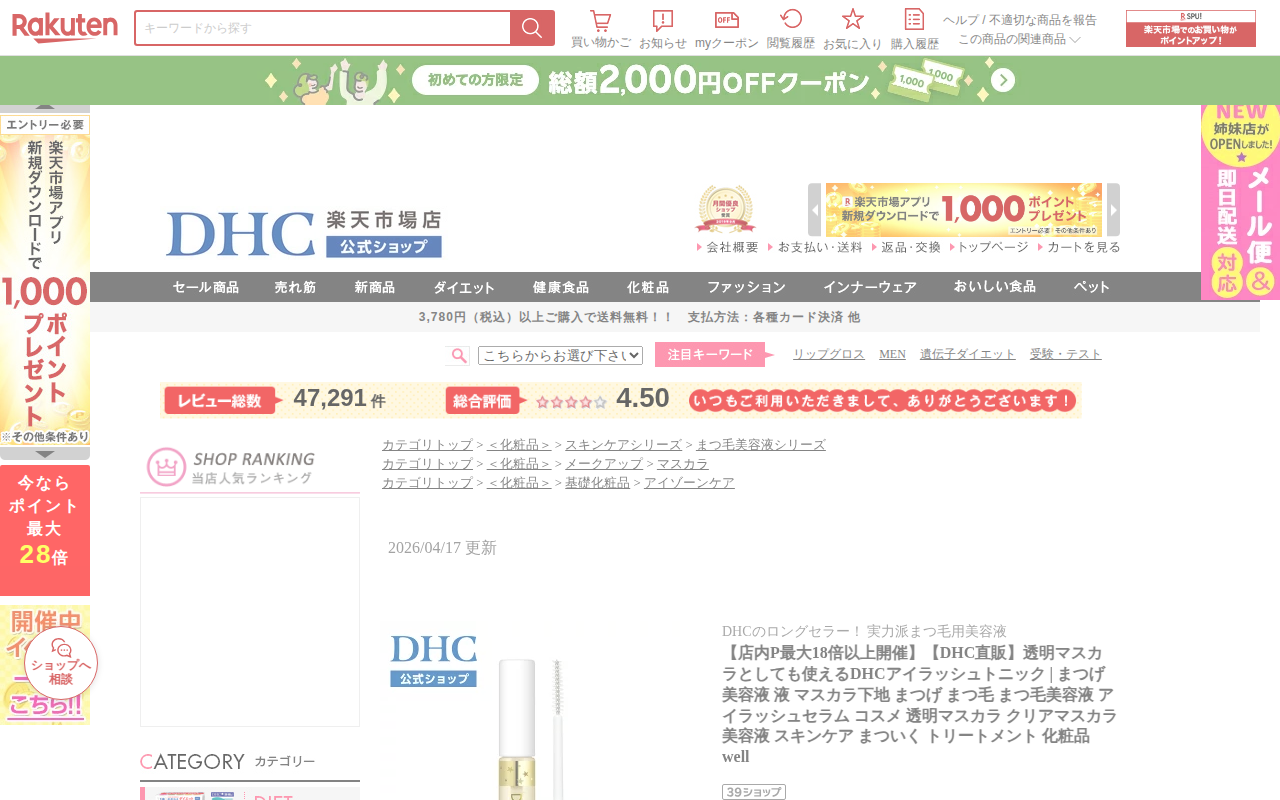Open ファッション in the navigation bar
Image resolution: width=1280 pixels, height=800 pixels.
coord(746,287)
